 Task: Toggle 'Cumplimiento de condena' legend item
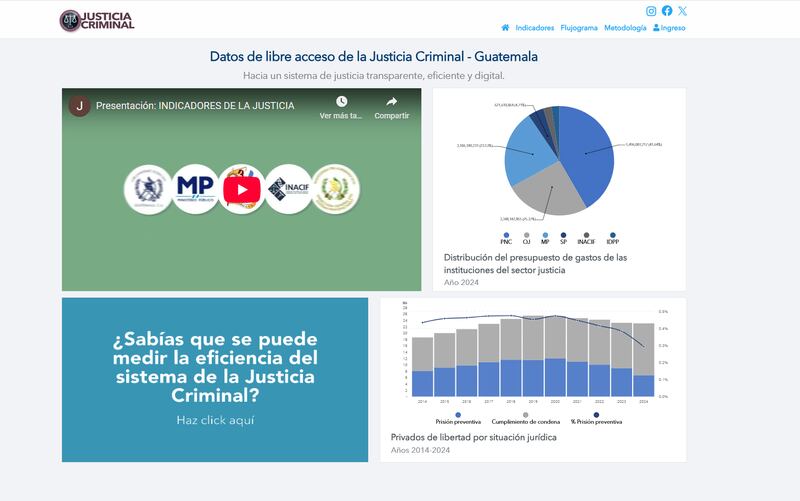tap(526, 418)
